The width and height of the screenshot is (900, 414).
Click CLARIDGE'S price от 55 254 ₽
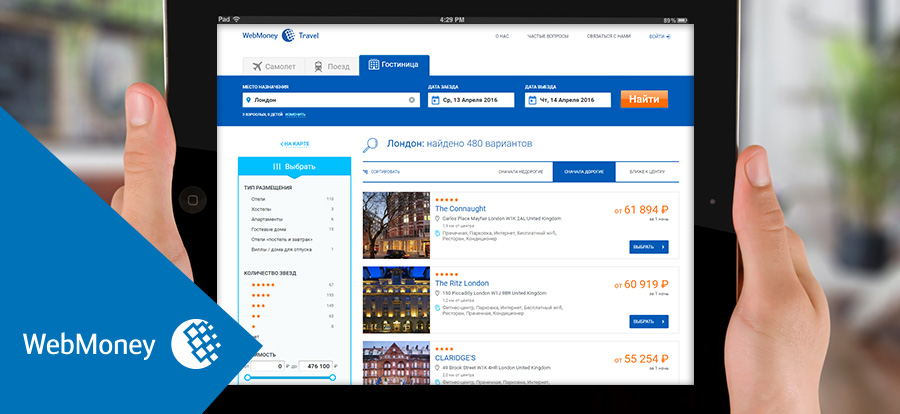pyautogui.click(x=641, y=359)
